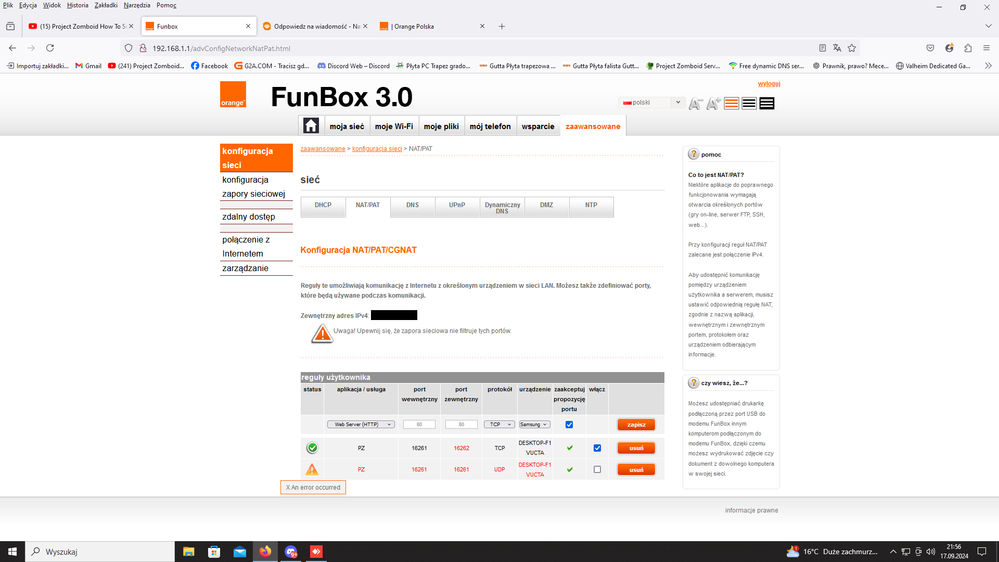
Task: Click the Orange logo
Action: [x=233, y=95]
